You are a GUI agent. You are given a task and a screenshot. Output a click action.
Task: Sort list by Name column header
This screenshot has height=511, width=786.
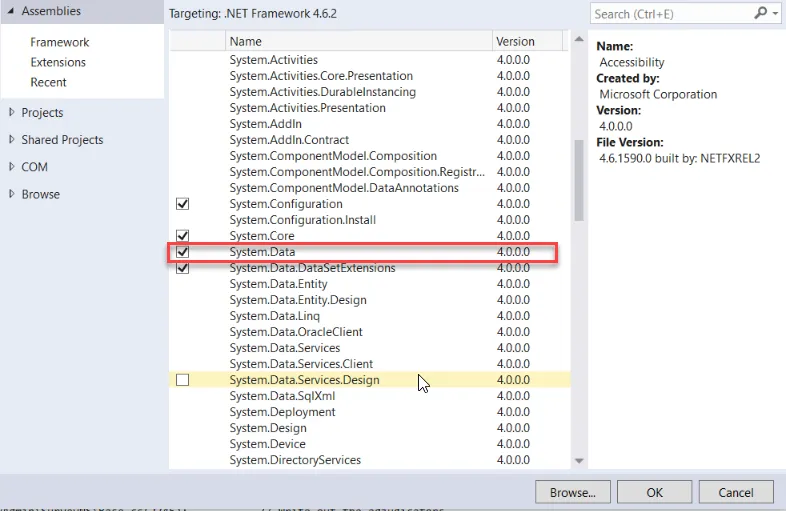(359, 41)
